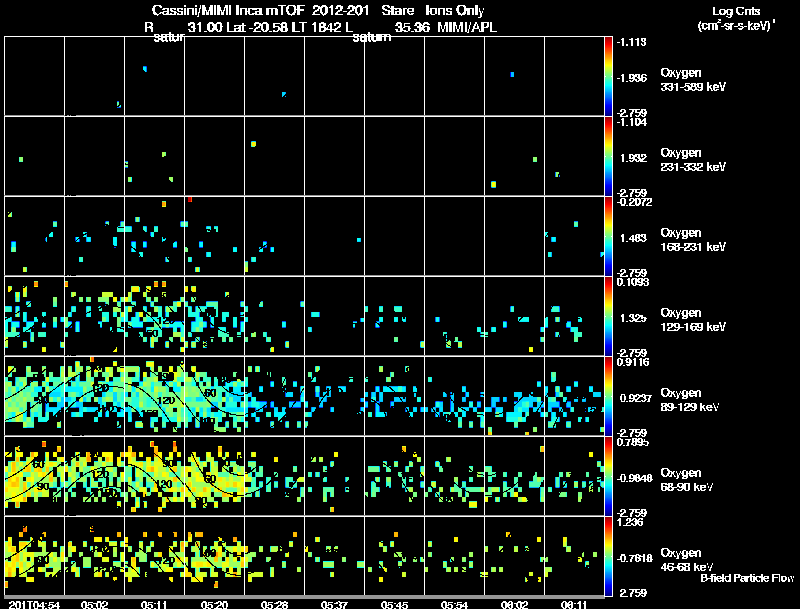Click inside the Oxygen 89-129 keV spectrogram panel
The height and width of the screenshot is (609, 800).
point(304,396)
